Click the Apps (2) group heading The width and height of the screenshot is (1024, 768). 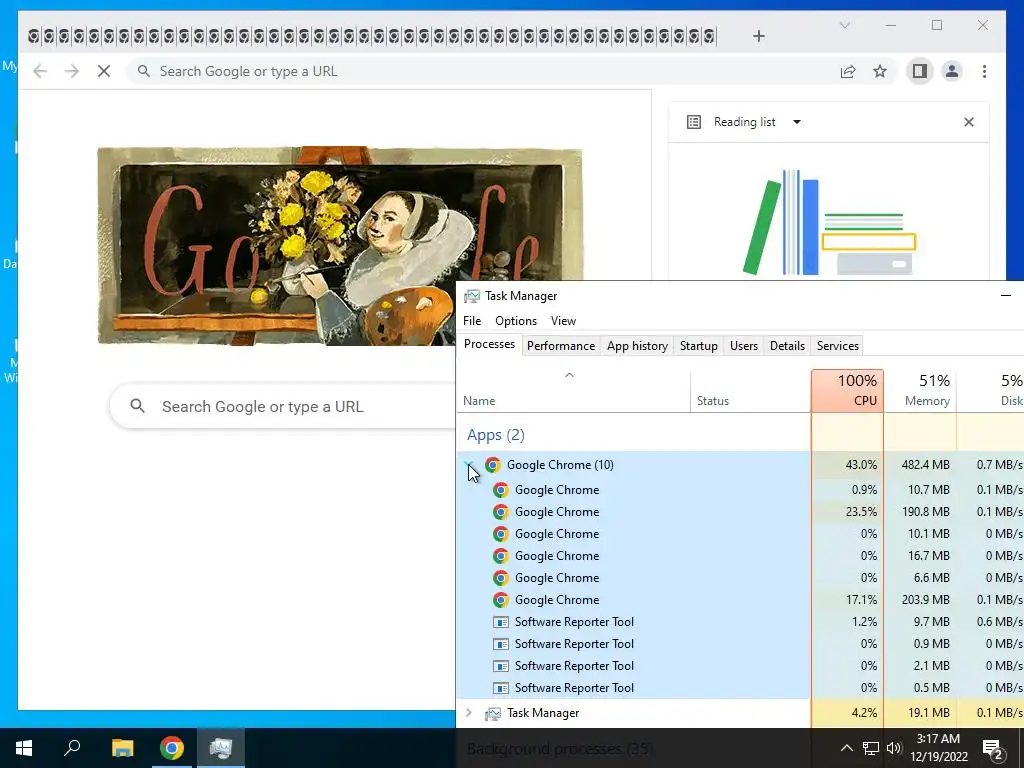496,435
